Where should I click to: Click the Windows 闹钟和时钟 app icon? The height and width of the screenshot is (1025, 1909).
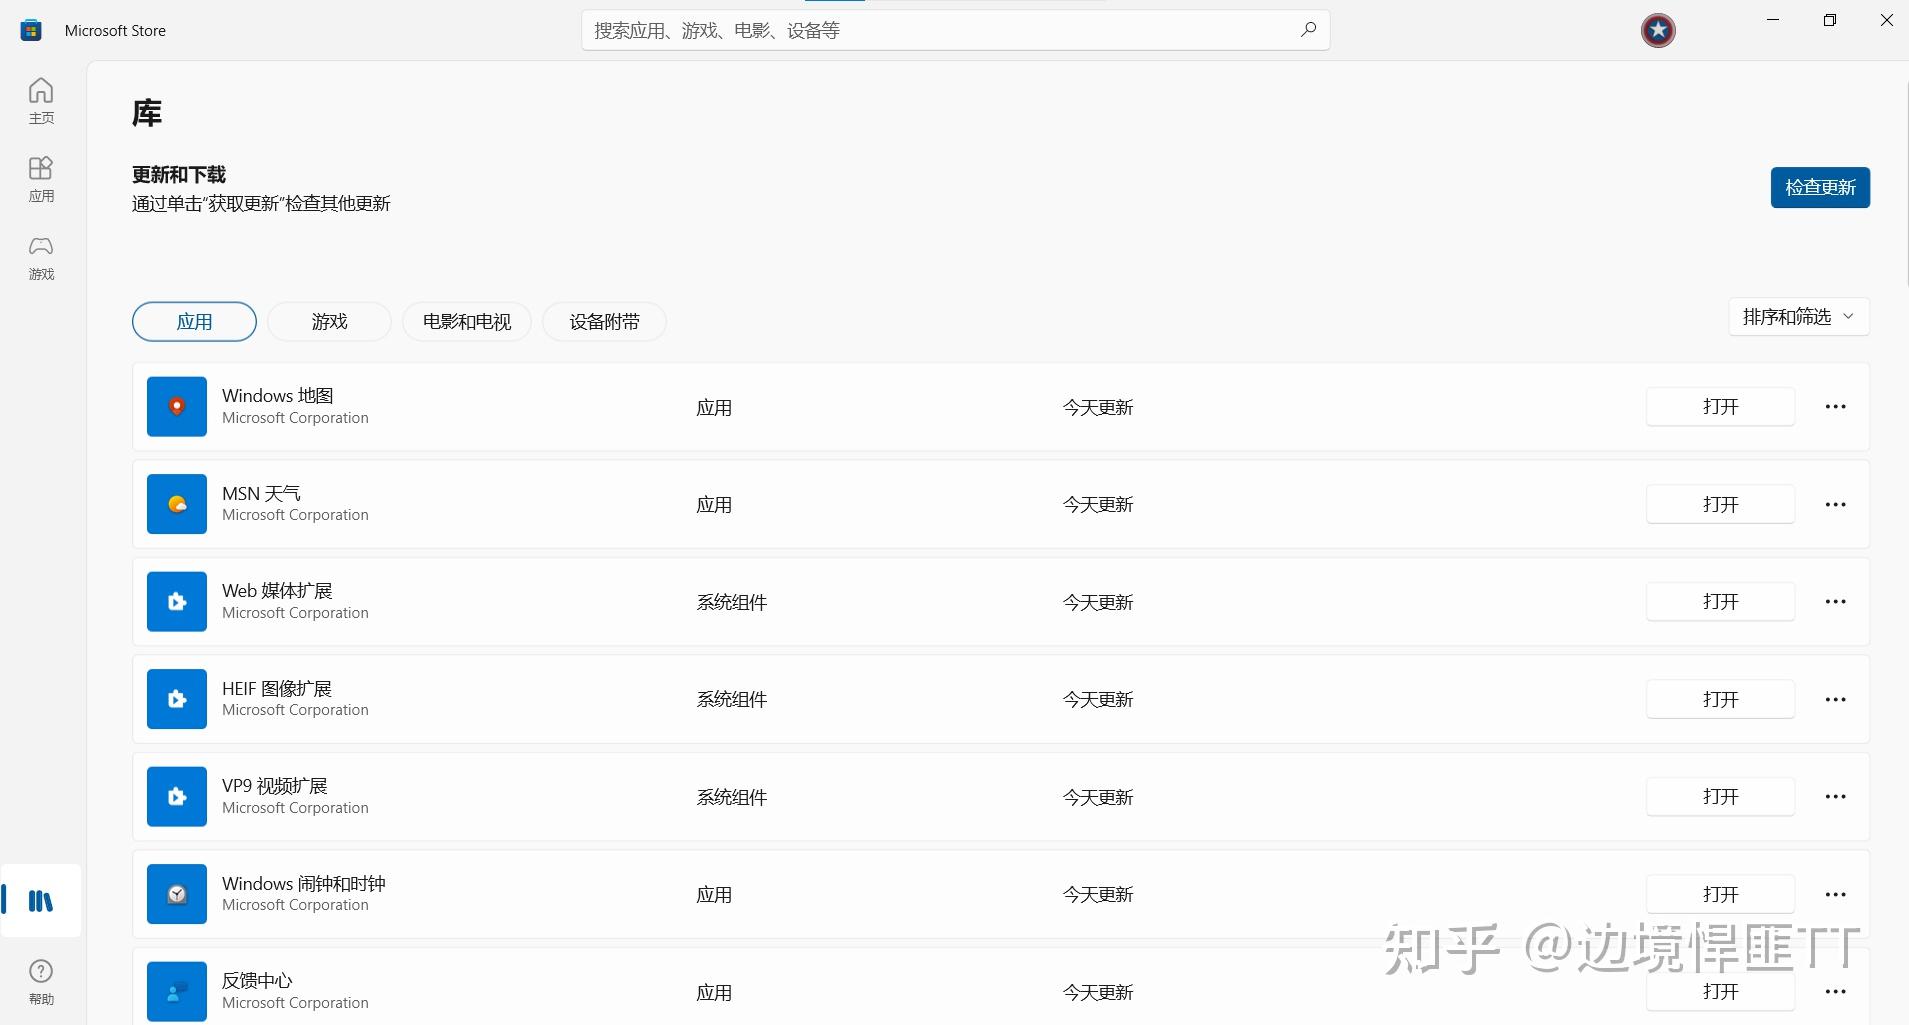click(x=177, y=894)
